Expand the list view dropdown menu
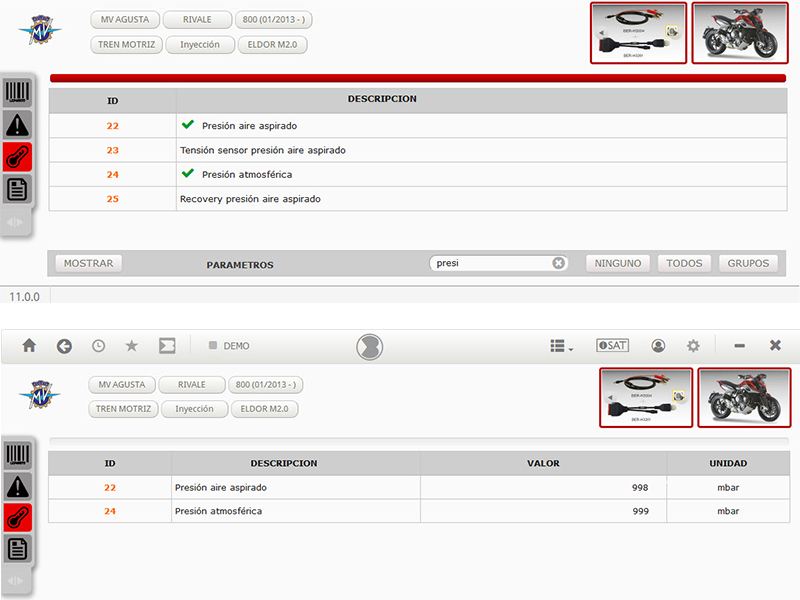Image resolution: width=800 pixels, height=600 pixels. (x=562, y=346)
